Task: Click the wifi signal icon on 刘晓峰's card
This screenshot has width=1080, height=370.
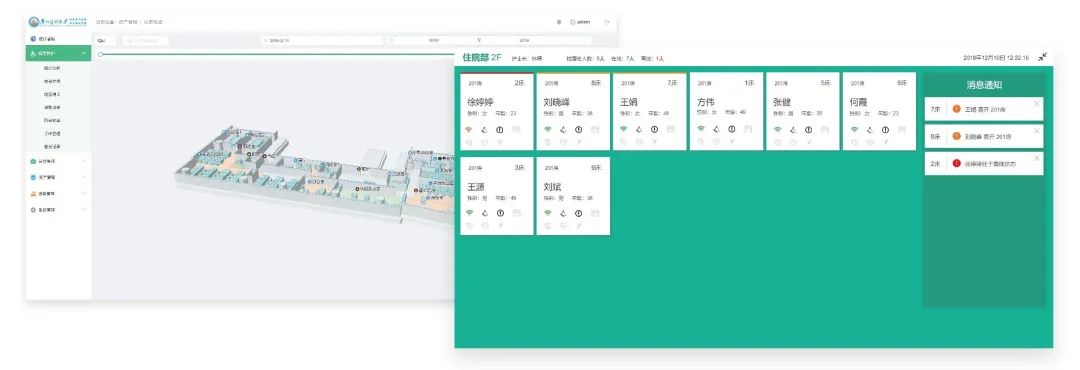Action: click(x=548, y=129)
